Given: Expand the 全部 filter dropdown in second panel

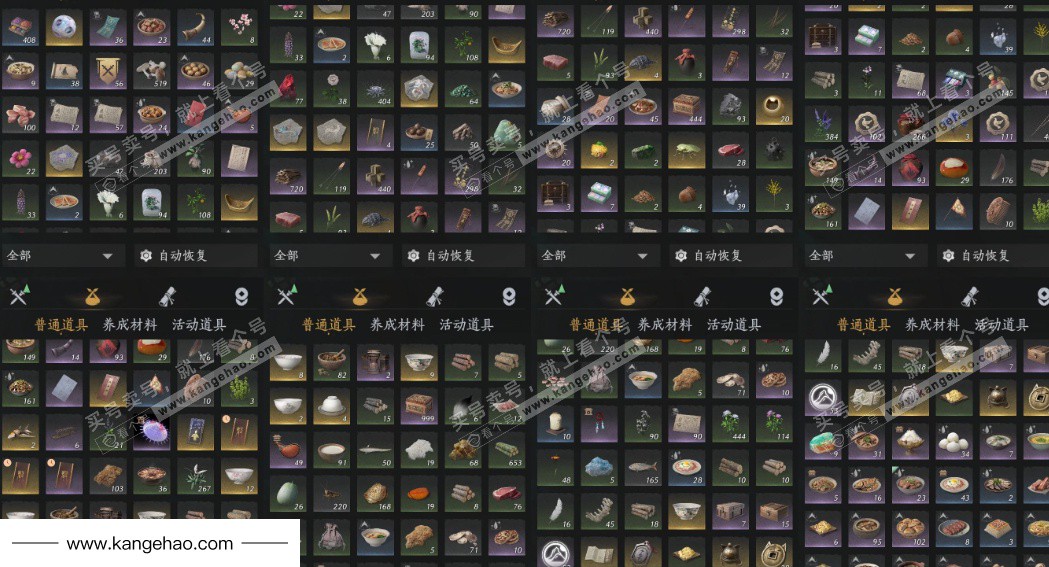Looking at the screenshot, I should click(329, 255).
